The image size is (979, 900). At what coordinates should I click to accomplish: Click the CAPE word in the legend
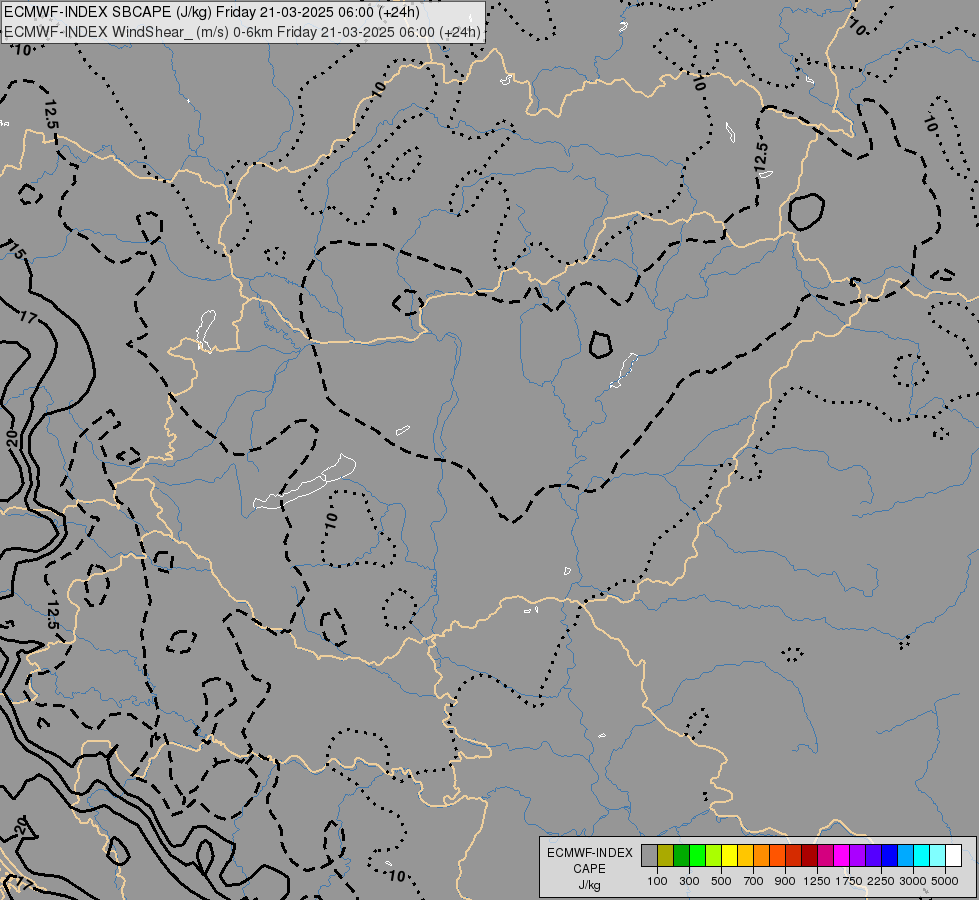click(x=589, y=869)
